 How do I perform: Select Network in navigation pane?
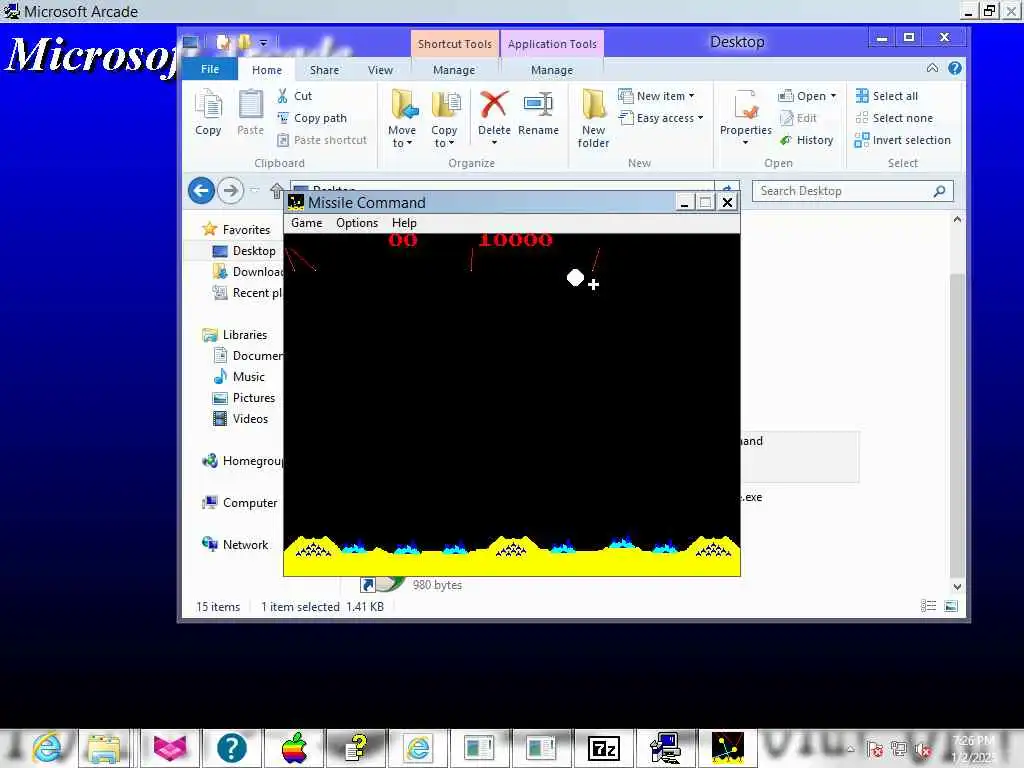[245, 545]
